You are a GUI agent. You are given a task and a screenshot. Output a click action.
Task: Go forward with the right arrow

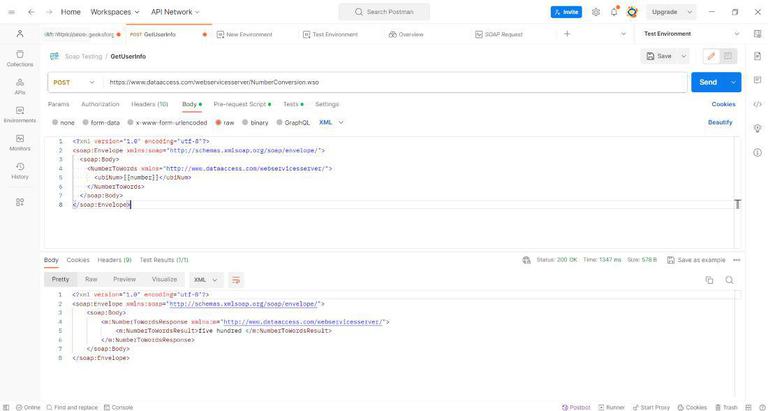point(48,12)
